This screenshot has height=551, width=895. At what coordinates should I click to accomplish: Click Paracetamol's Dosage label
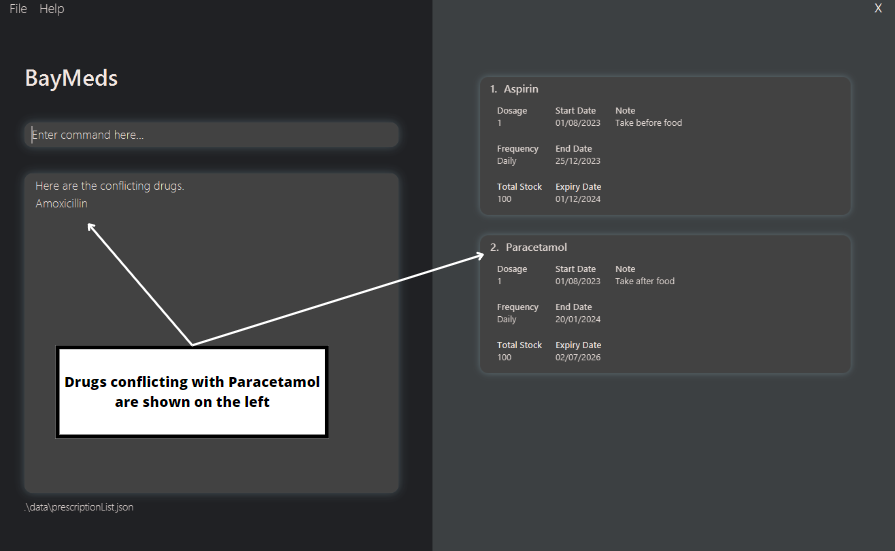click(512, 269)
